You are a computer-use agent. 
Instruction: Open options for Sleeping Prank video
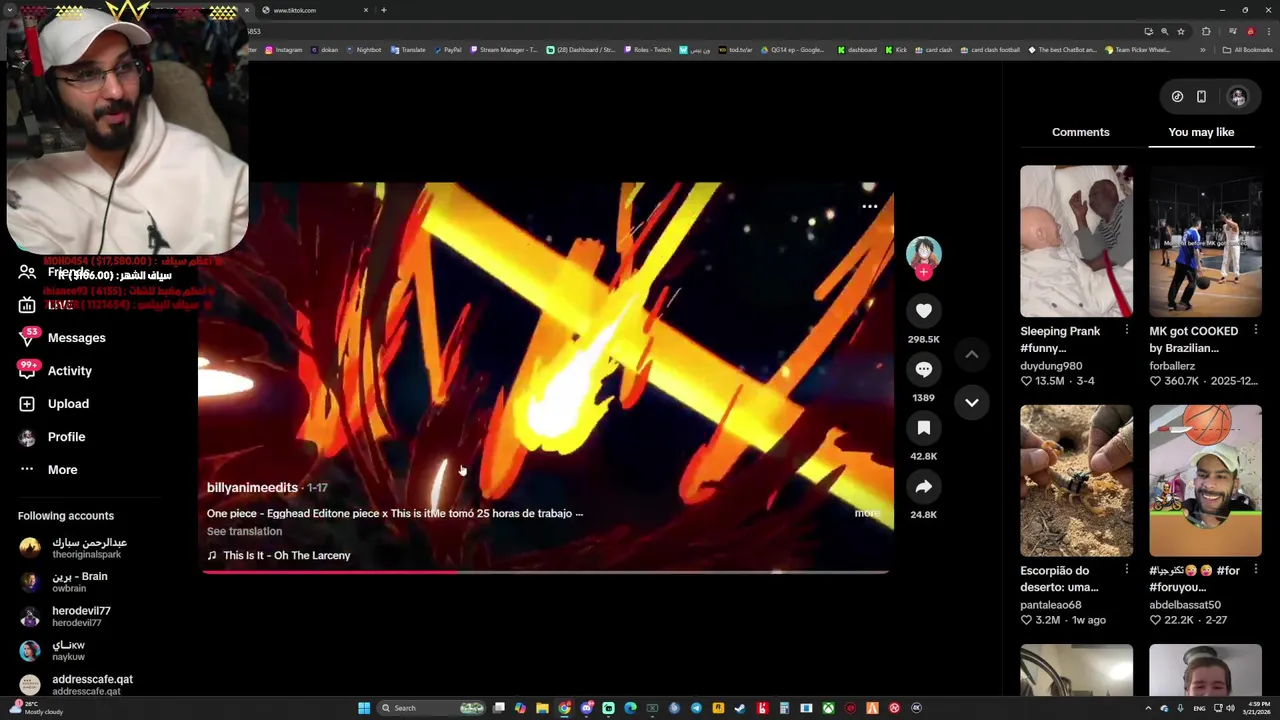[x=1126, y=331]
